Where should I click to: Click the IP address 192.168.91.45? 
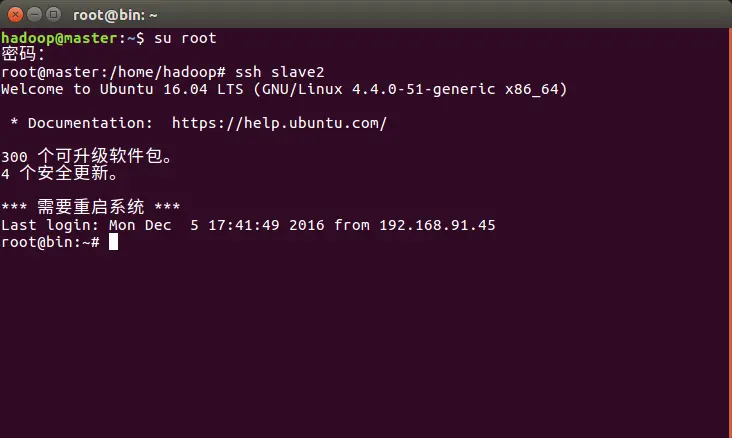click(x=437, y=225)
